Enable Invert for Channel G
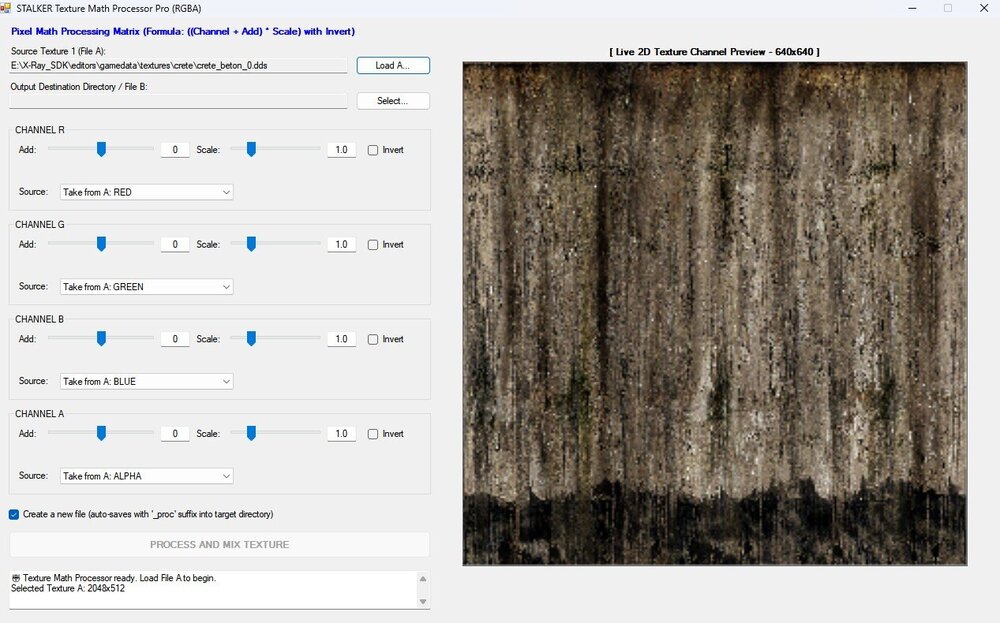Screen dimensions: 1000x623 click(373, 245)
